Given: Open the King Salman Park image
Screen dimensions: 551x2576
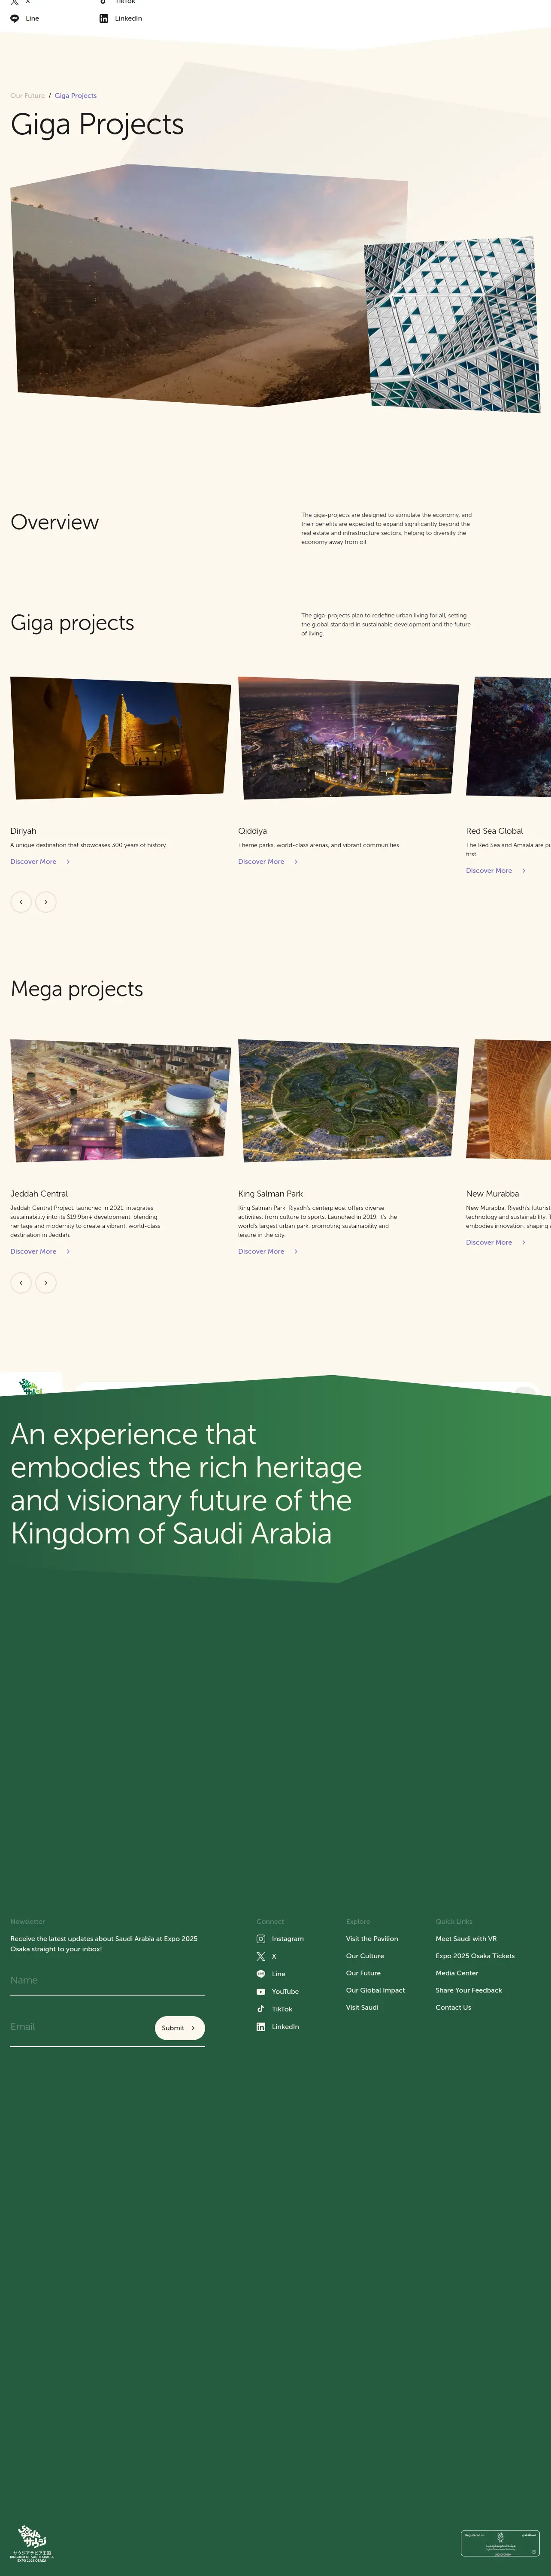Looking at the screenshot, I should click(348, 1100).
